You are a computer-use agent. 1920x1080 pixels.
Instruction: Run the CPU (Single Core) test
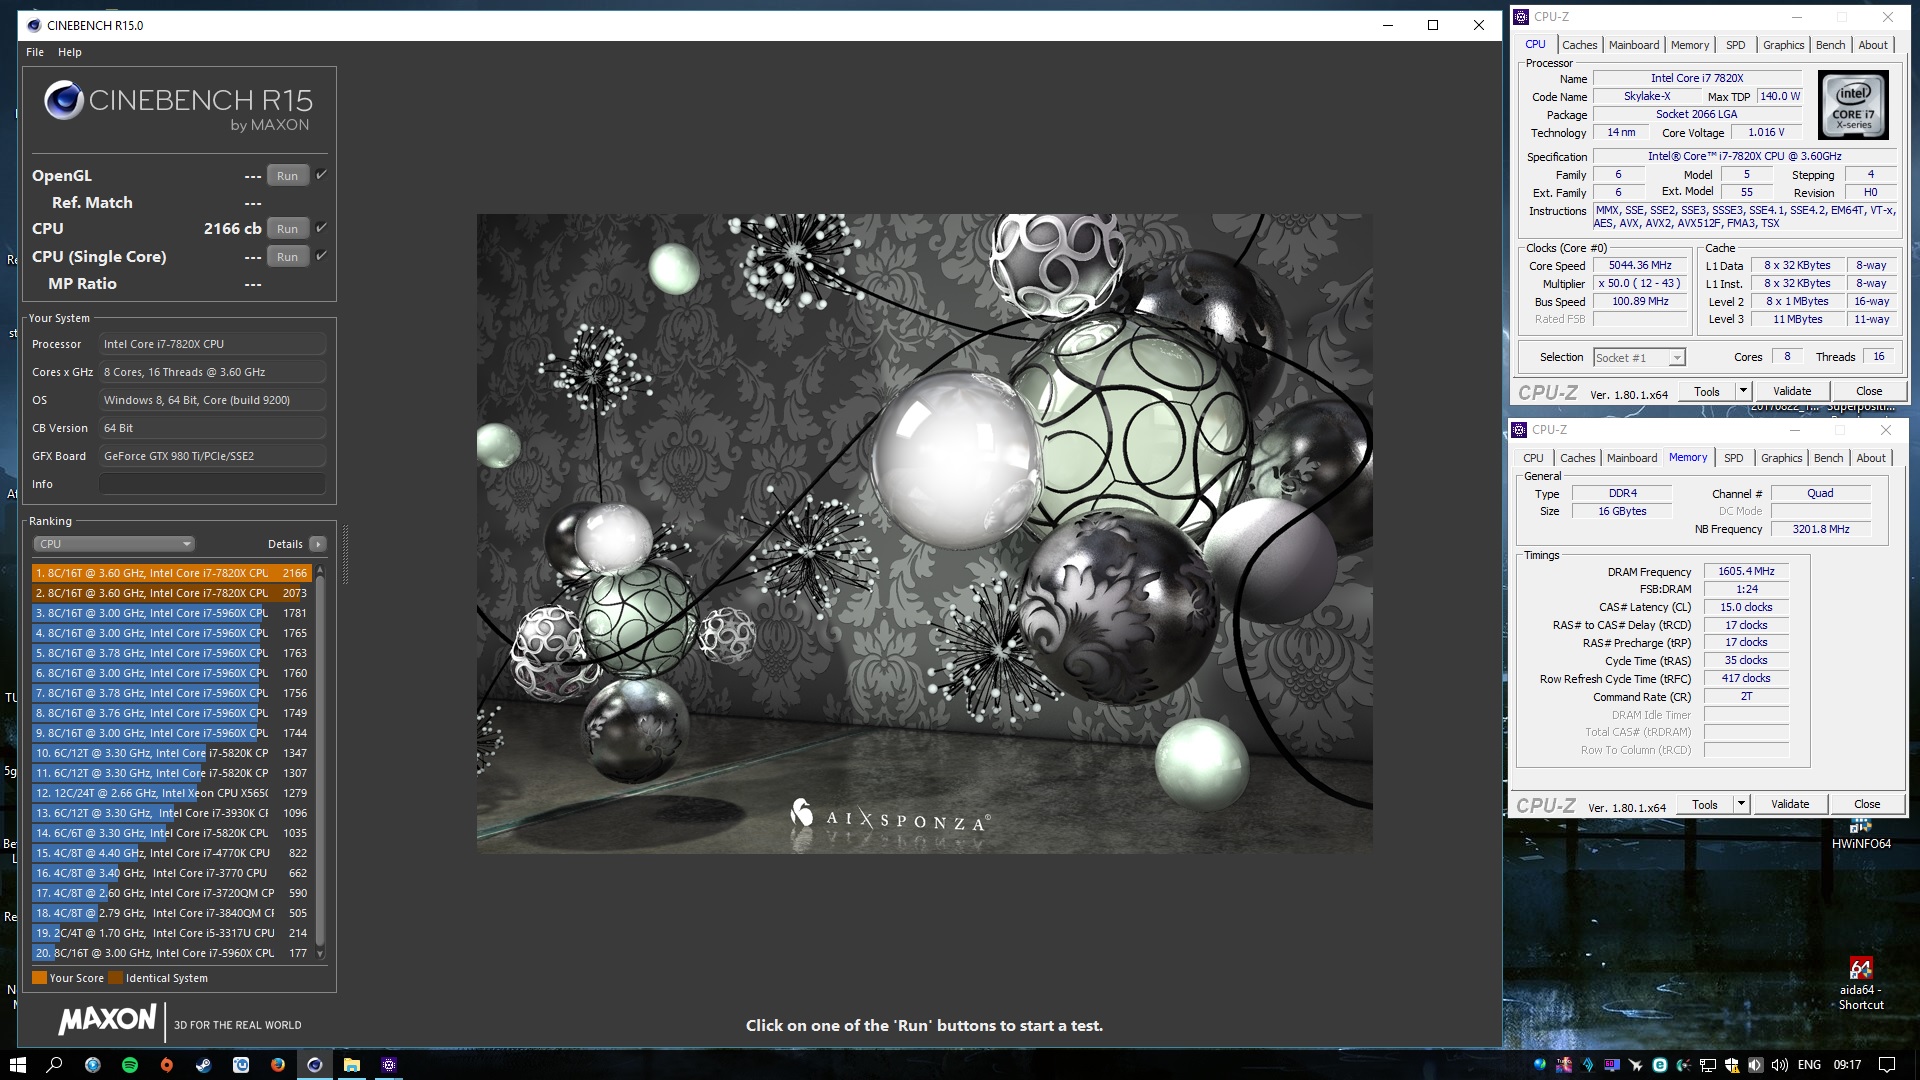[x=288, y=257]
